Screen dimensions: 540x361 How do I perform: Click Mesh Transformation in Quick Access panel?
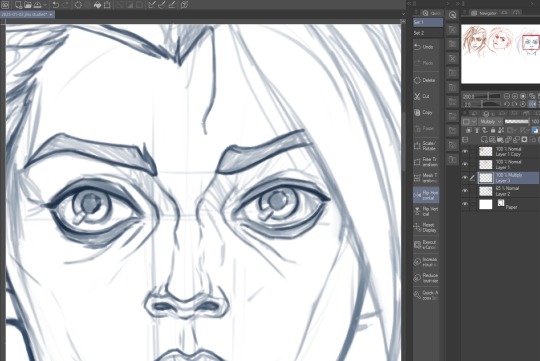(426, 178)
